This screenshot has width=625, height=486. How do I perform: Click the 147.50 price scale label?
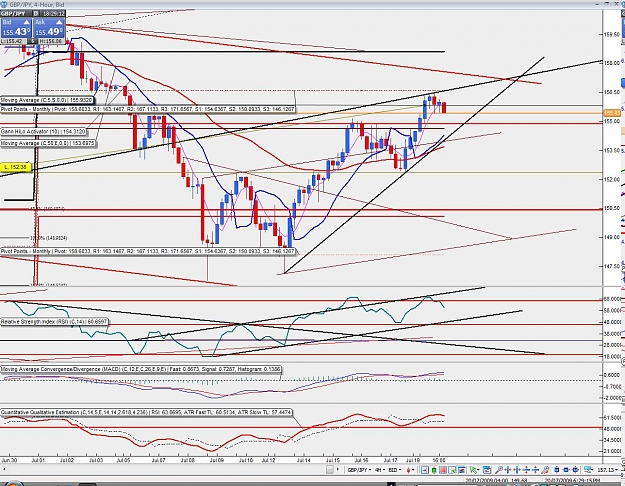pyautogui.click(x=612, y=266)
